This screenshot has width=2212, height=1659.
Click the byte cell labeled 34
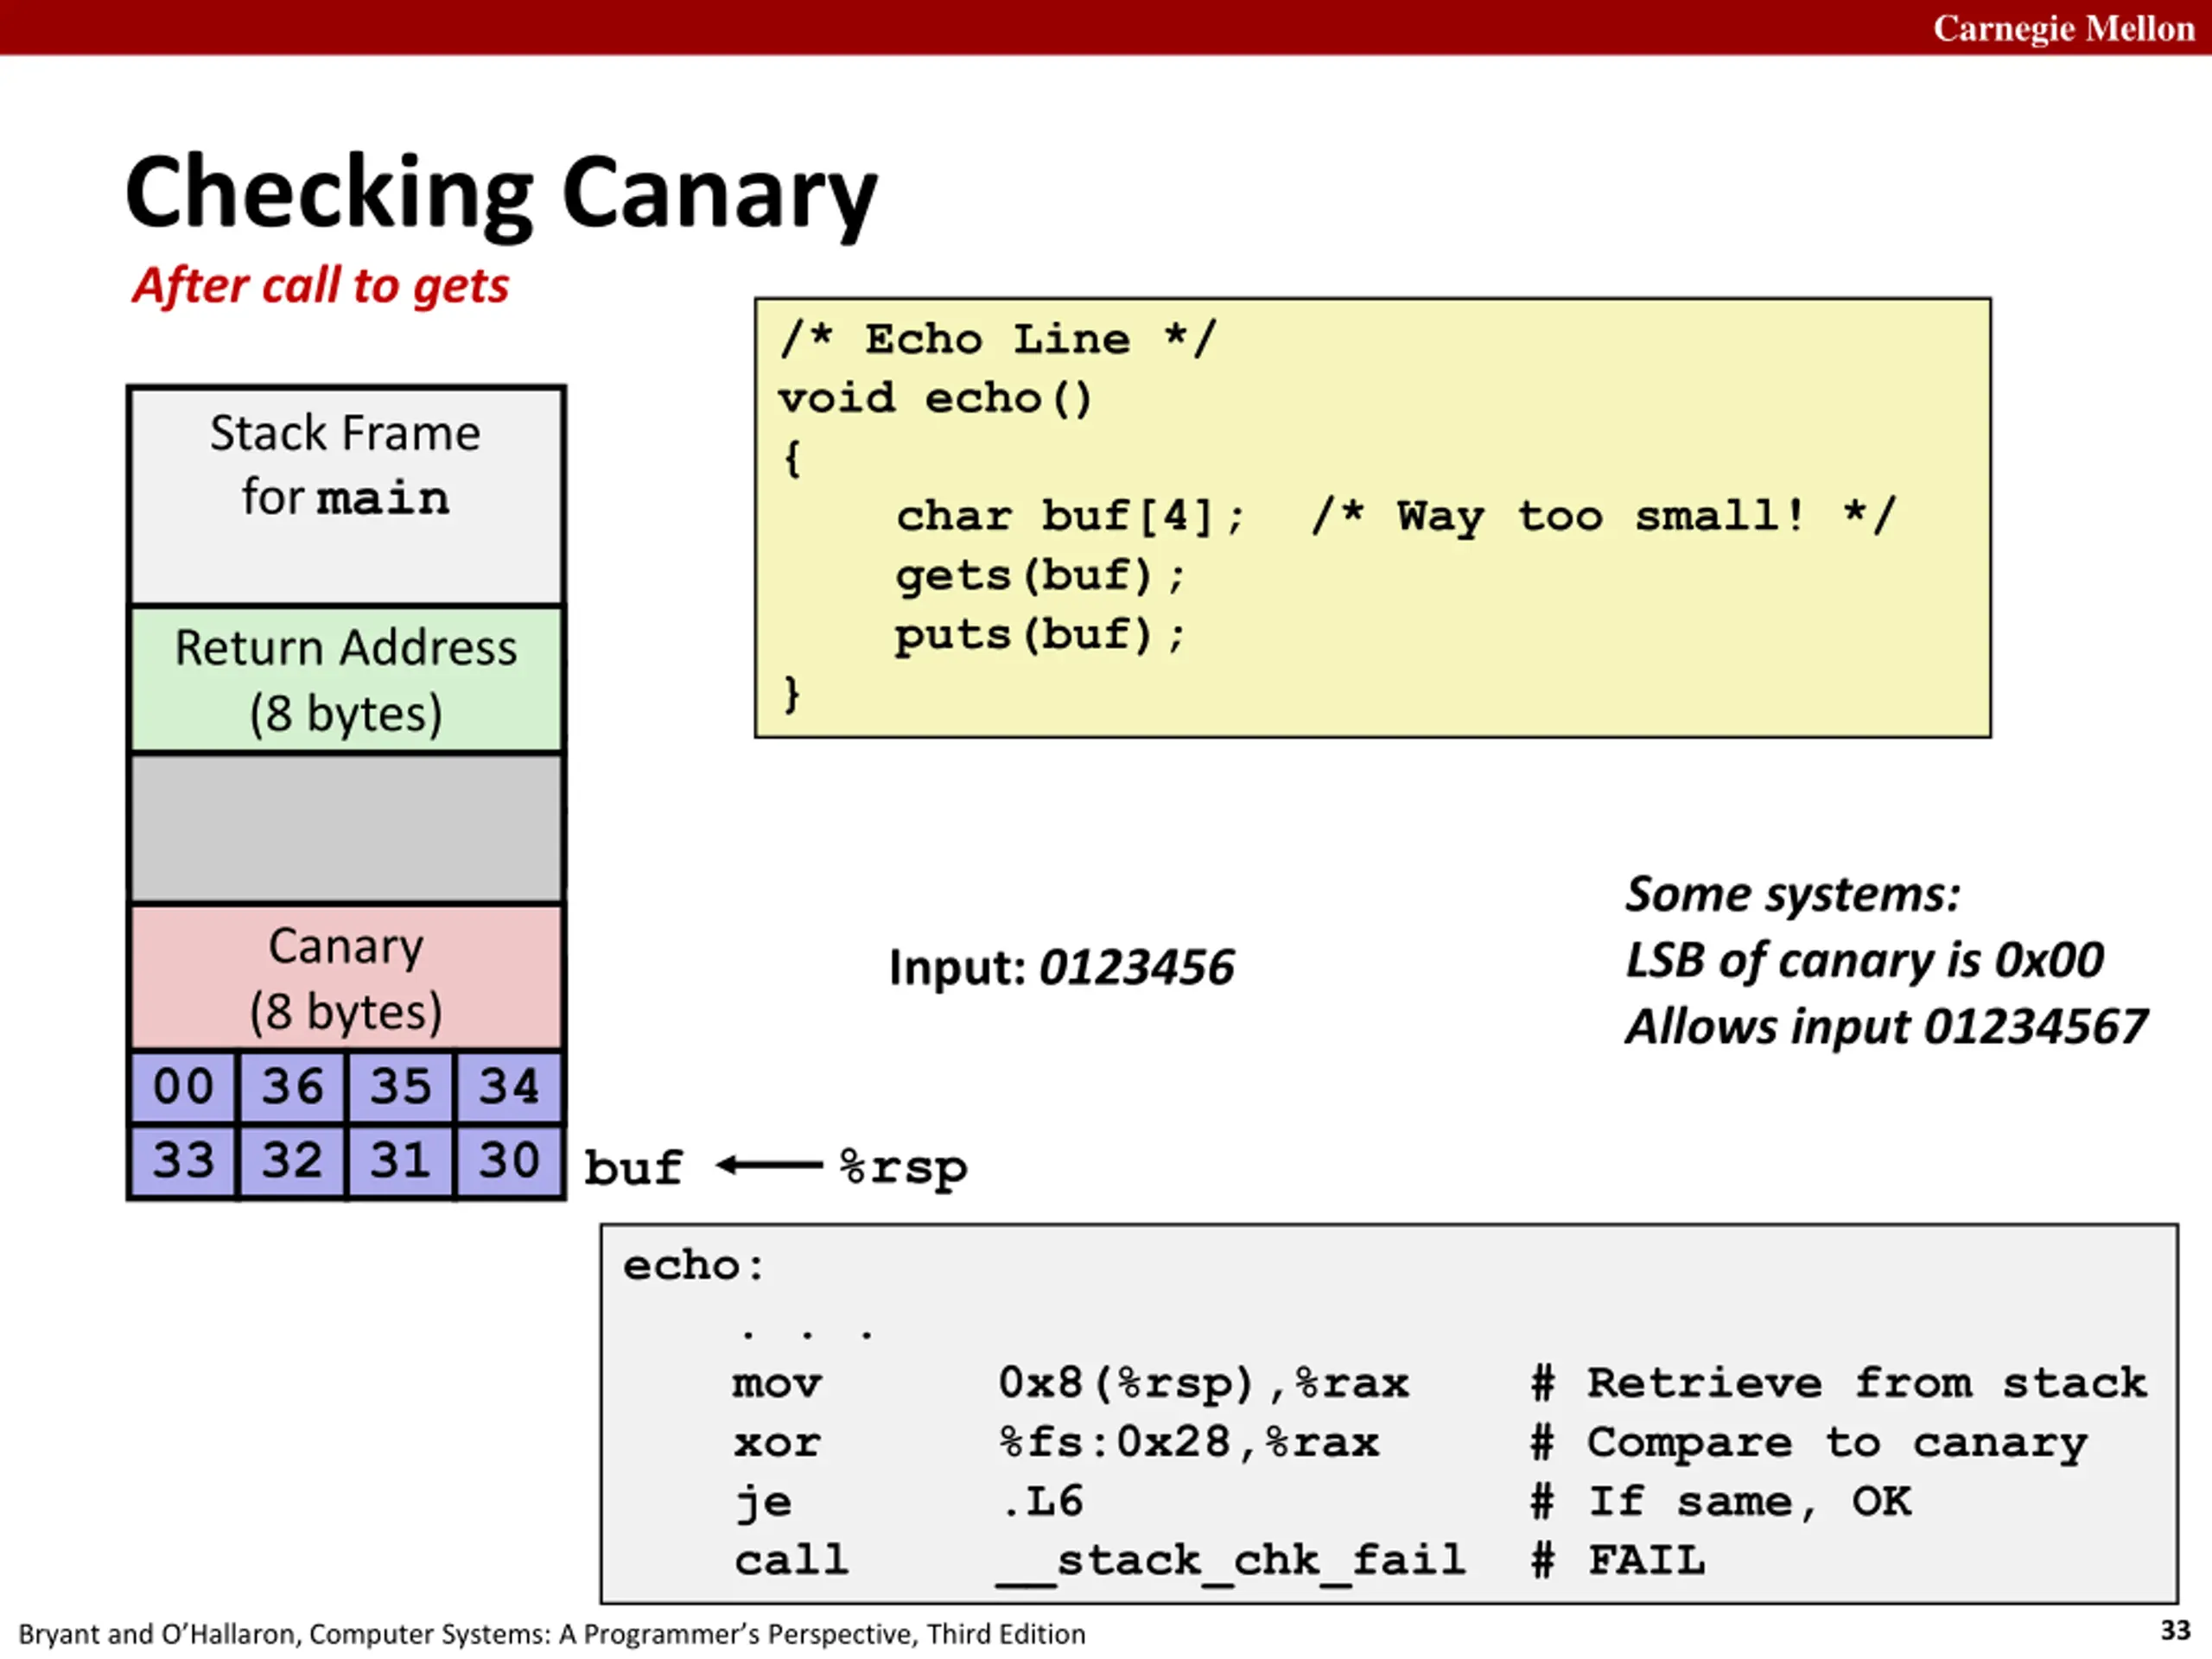(x=510, y=1086)
